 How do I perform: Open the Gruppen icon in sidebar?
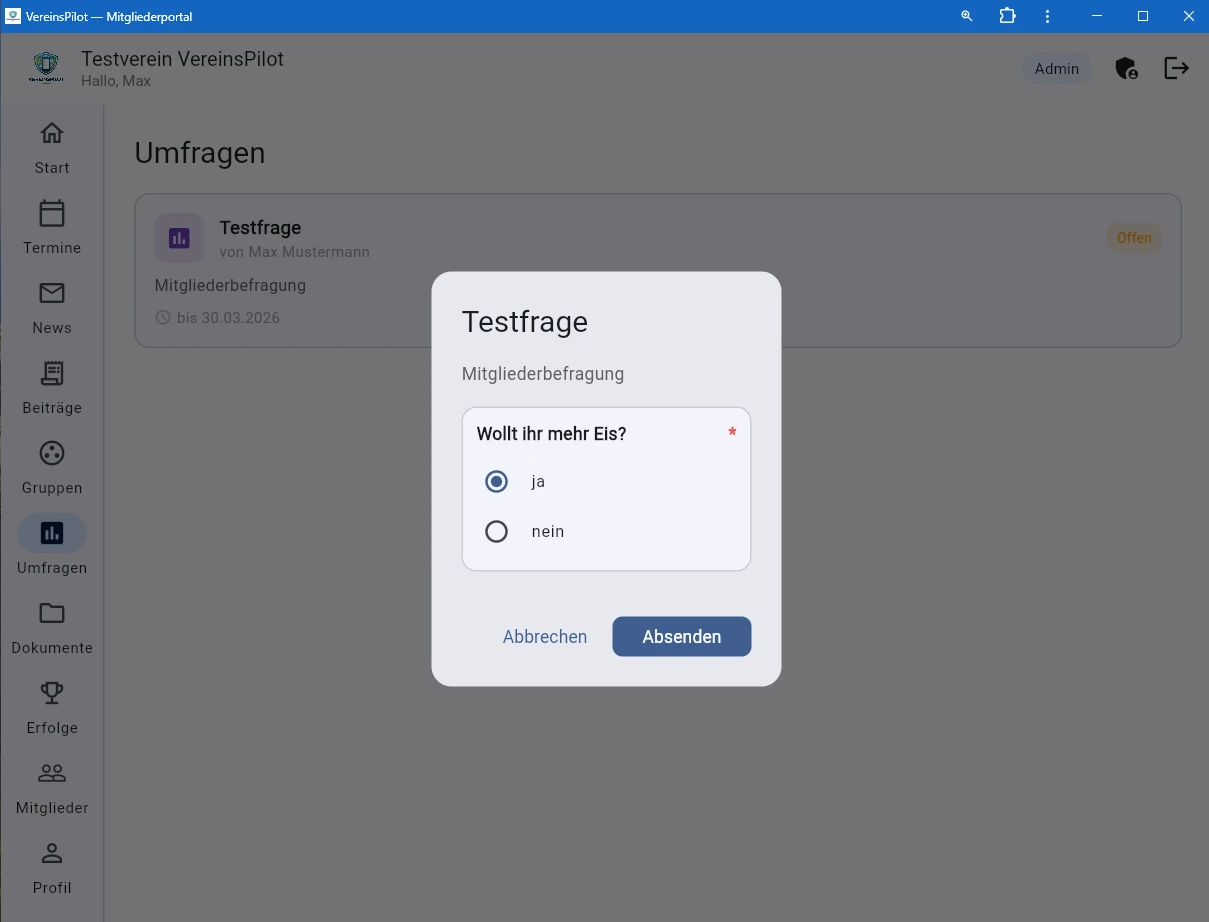(52, 454)
